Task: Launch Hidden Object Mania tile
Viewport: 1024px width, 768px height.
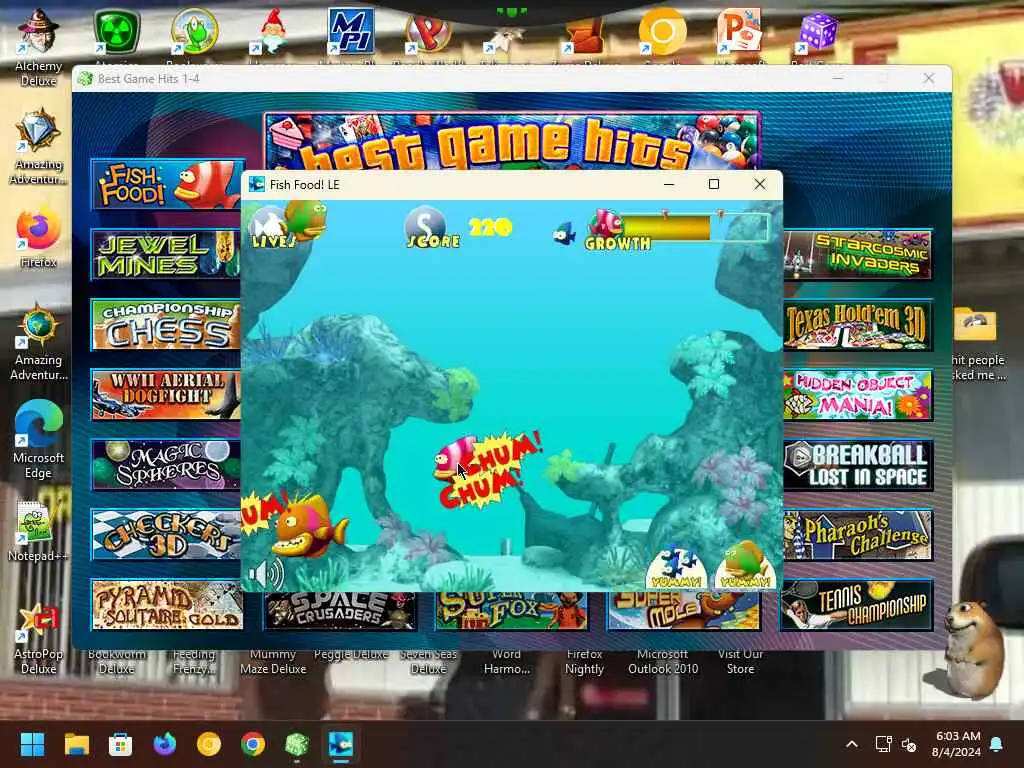Action: [858, 394]
